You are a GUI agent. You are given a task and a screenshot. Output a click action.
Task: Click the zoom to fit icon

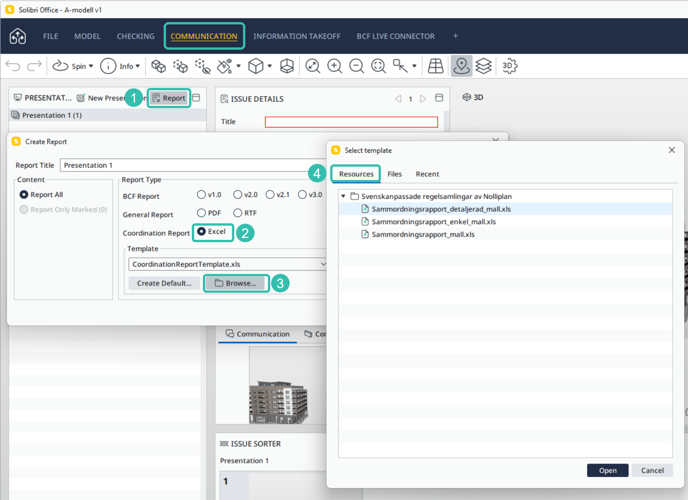click(312, 66)
